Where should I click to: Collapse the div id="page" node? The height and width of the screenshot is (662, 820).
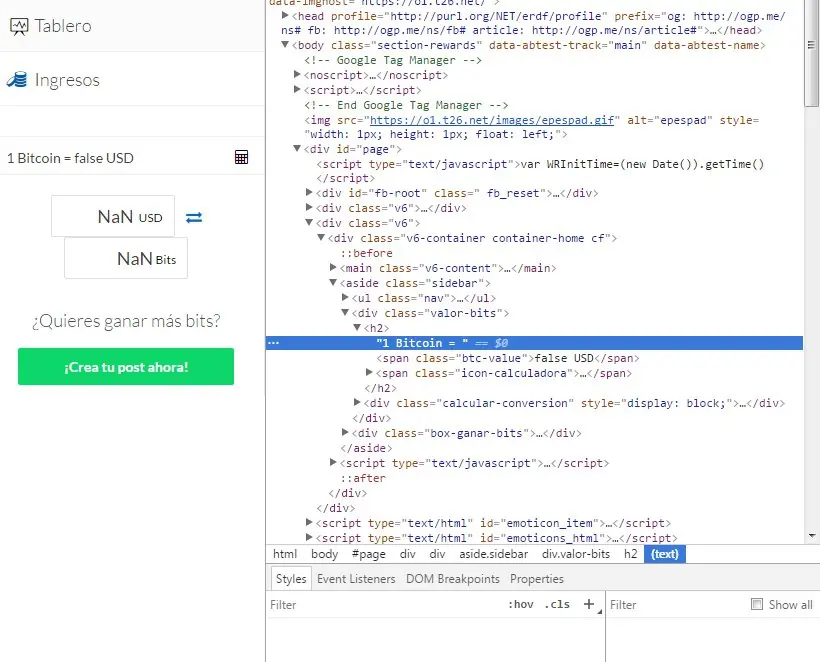[297, 149]
